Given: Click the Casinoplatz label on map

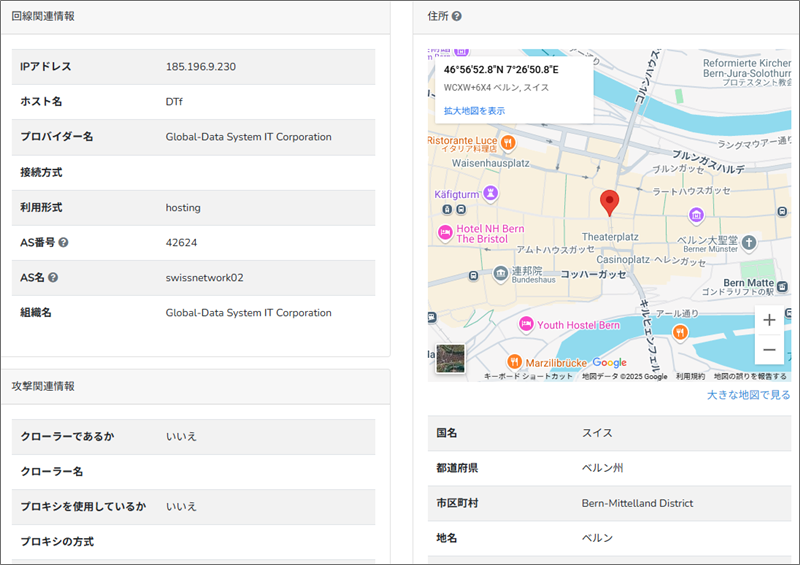Looking at the screenshot, I should (623, 259).
